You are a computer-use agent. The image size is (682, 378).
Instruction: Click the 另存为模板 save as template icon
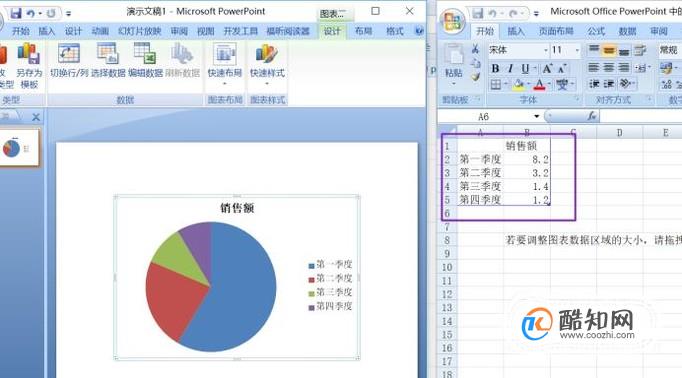click(29, 65)
